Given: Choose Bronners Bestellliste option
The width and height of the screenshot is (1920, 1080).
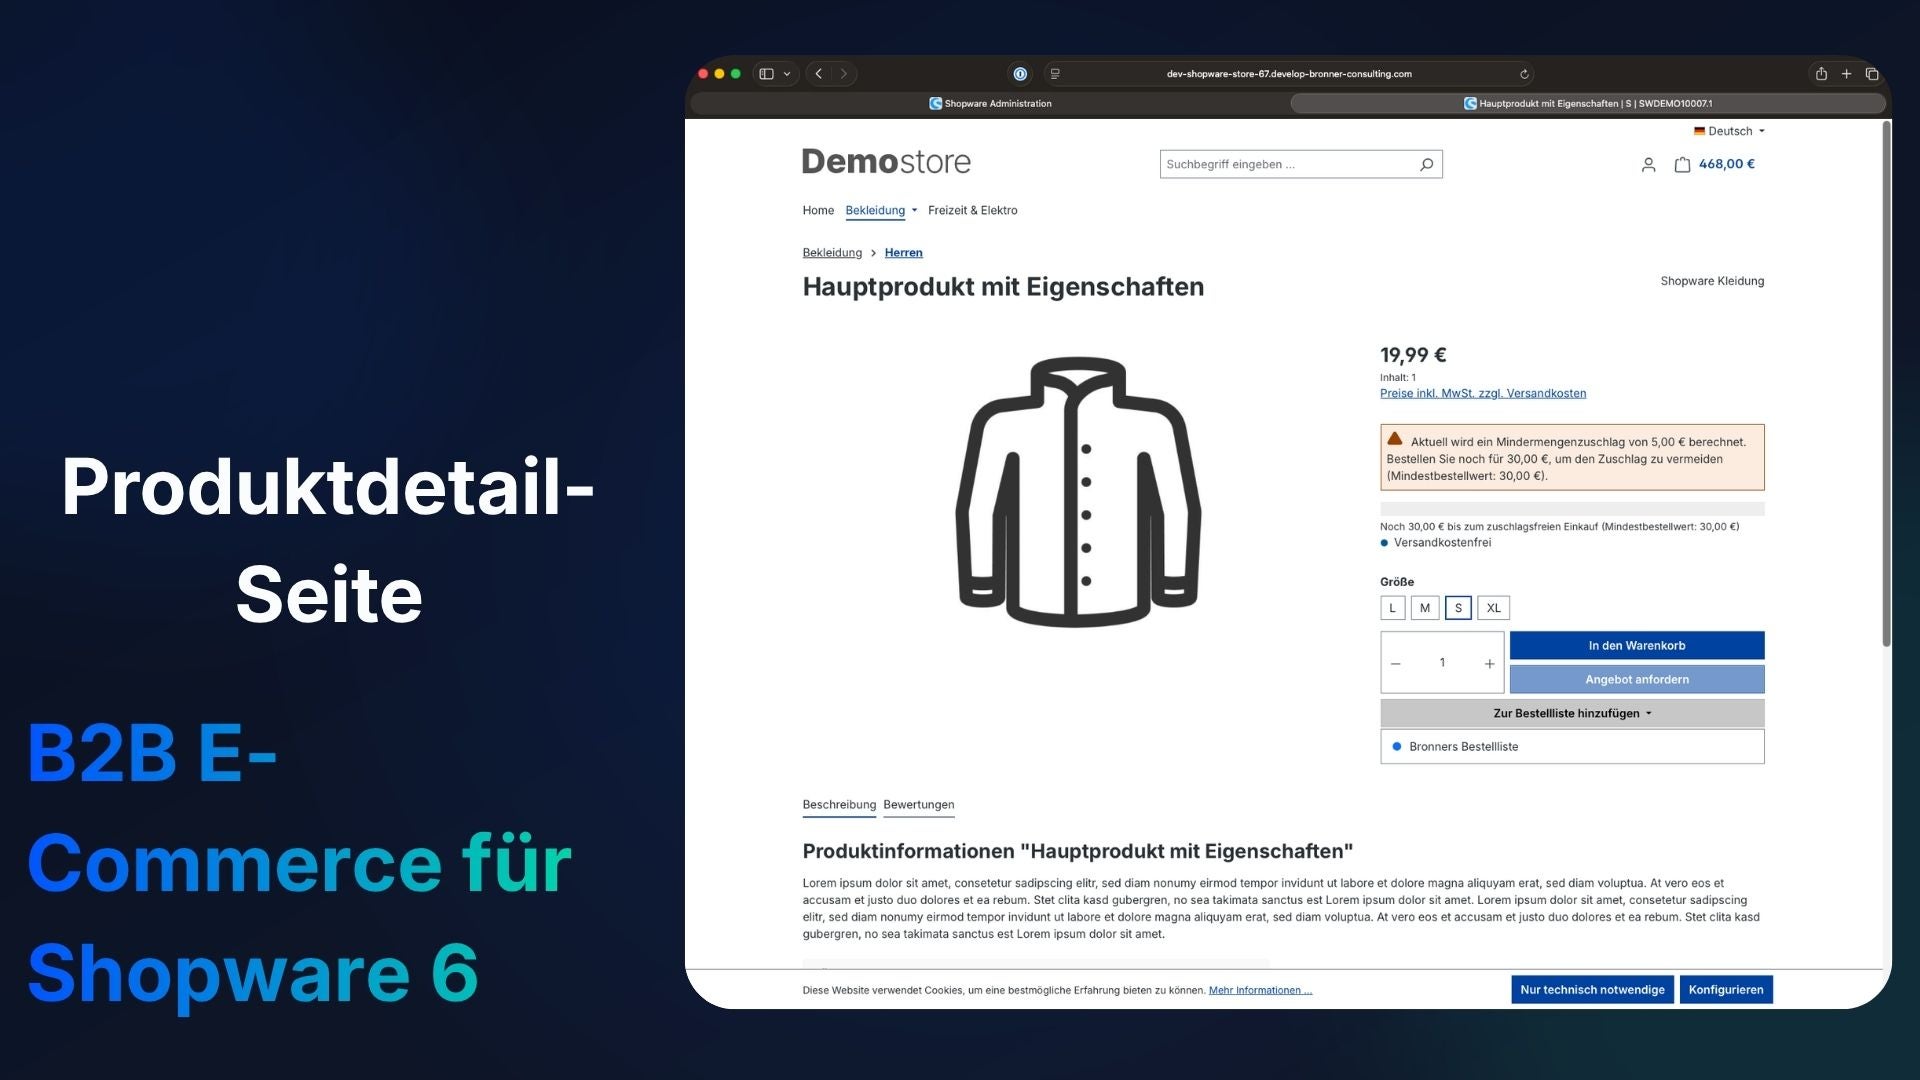Looking at the screenshot, I should [1572, 747].
